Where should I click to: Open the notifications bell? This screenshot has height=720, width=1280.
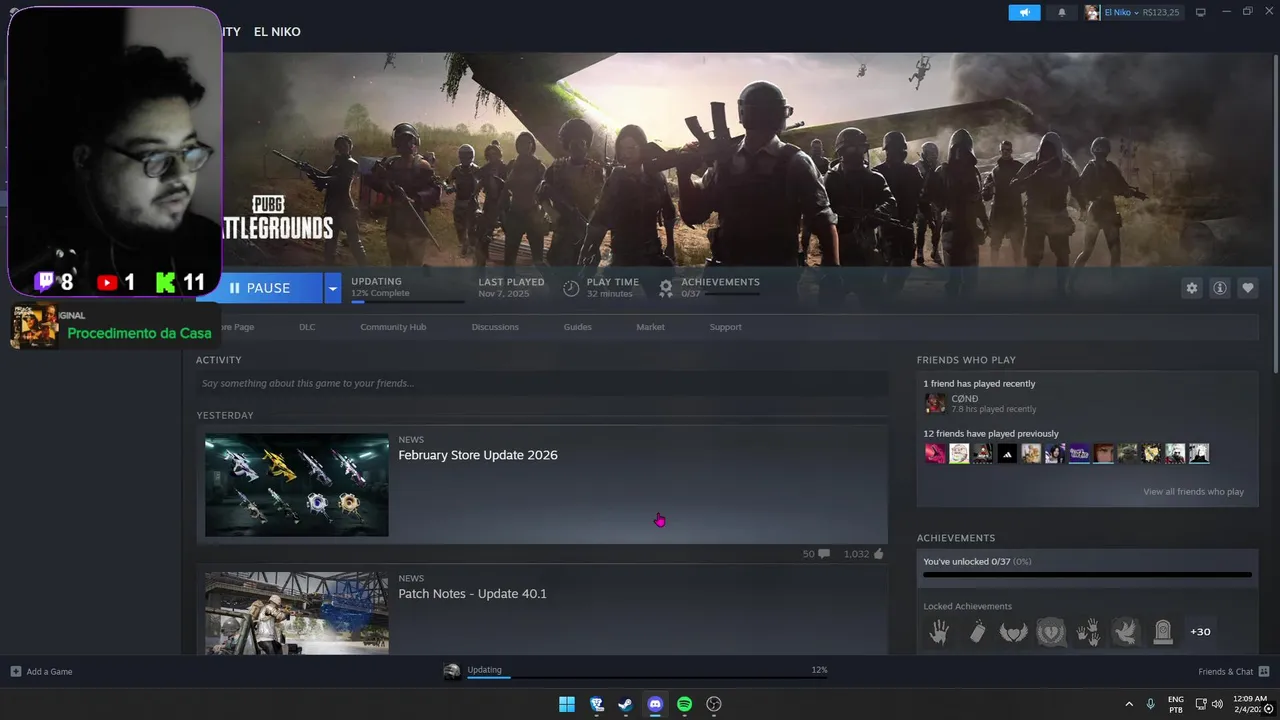coord(1062,12)
